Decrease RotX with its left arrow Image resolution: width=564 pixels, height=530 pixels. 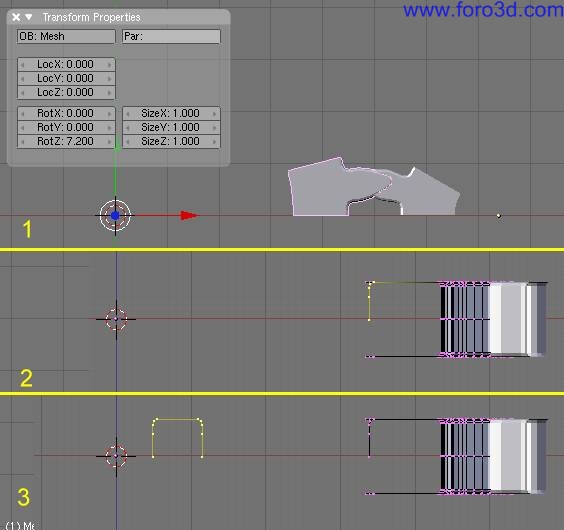point(23,113)
